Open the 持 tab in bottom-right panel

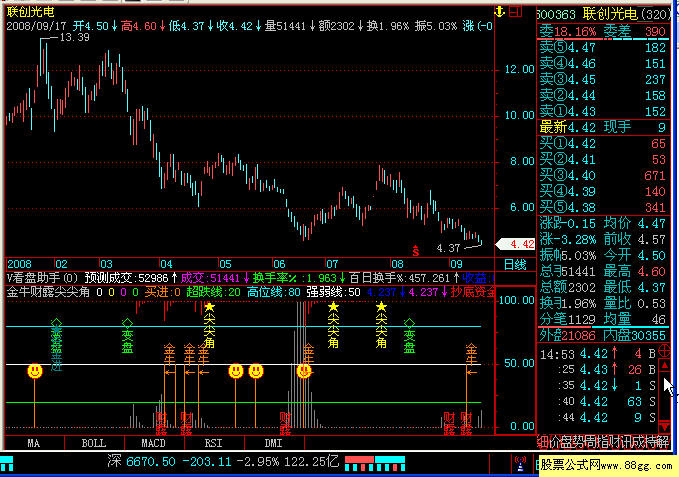(651, 442)
